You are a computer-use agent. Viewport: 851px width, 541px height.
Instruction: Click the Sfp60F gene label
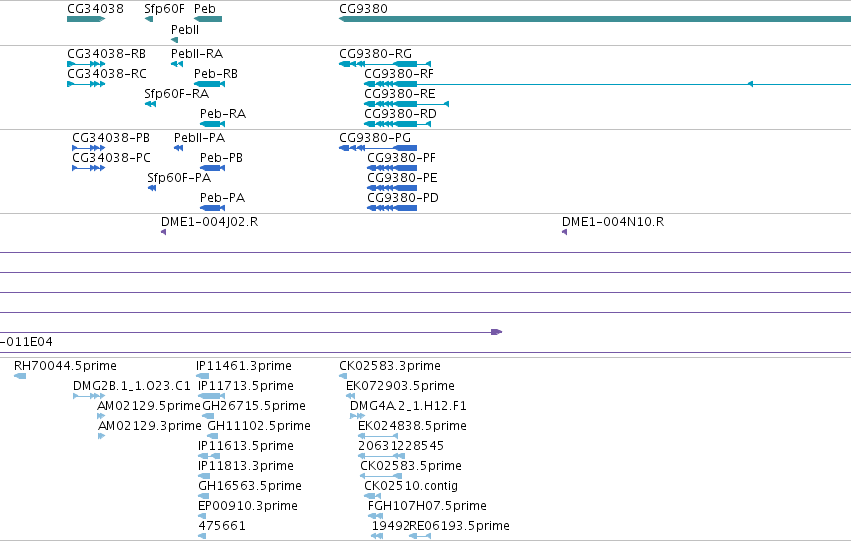coord(164,9)
